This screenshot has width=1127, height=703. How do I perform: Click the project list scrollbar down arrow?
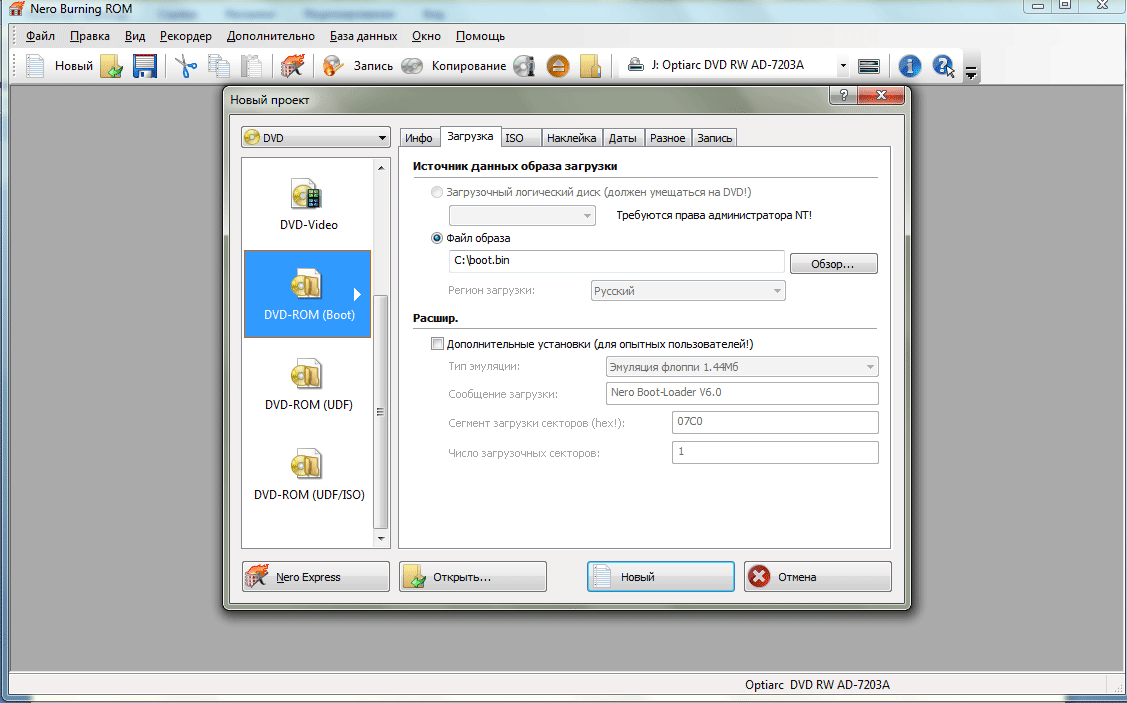(381, 538)
